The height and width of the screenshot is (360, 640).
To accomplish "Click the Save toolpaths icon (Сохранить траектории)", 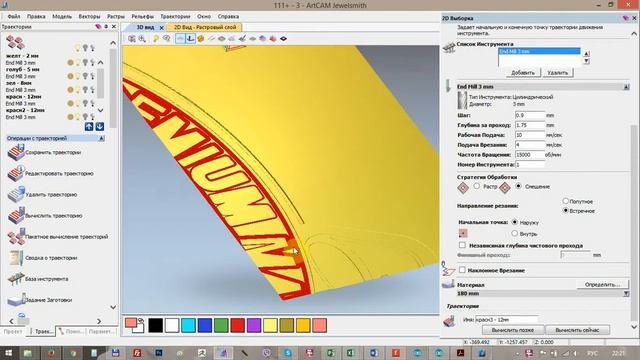I will point(16,152).
